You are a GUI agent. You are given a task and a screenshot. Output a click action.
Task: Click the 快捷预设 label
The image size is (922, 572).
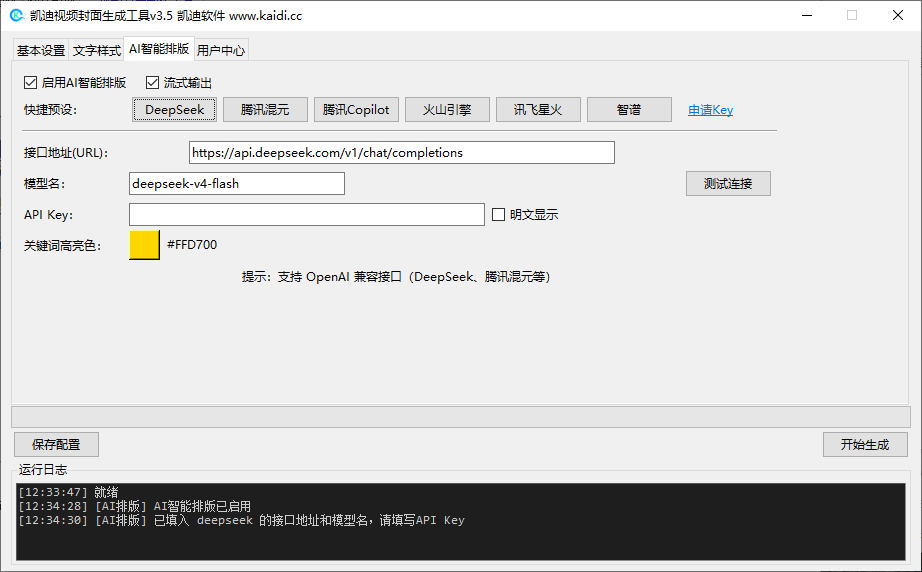click(51, 110)
